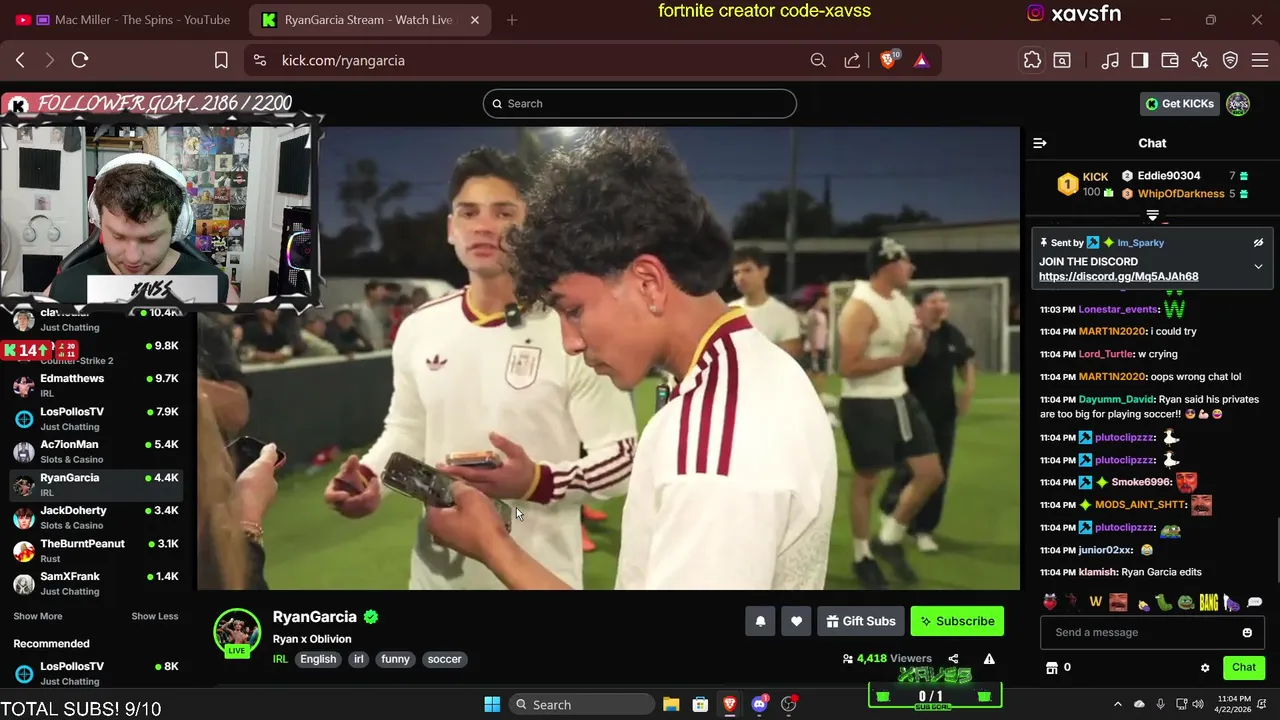Expand the chat leaderboard chevron
The height and width of the screenshot is (720, 1280).
click(1152, 216)
